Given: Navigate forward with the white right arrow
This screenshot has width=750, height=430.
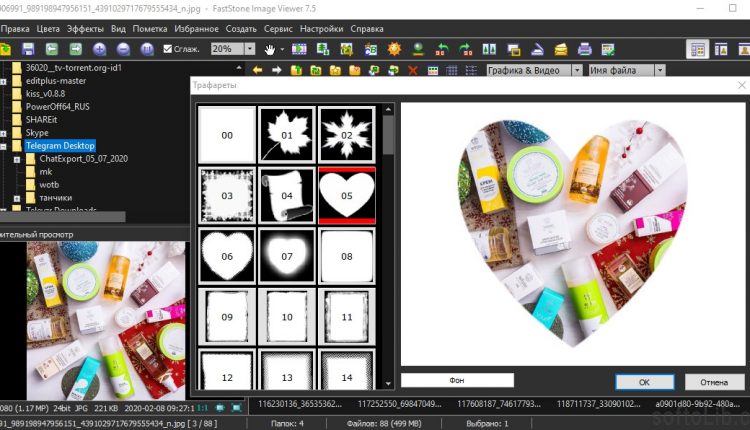Looking at the screenshot, I should (276, 70).
